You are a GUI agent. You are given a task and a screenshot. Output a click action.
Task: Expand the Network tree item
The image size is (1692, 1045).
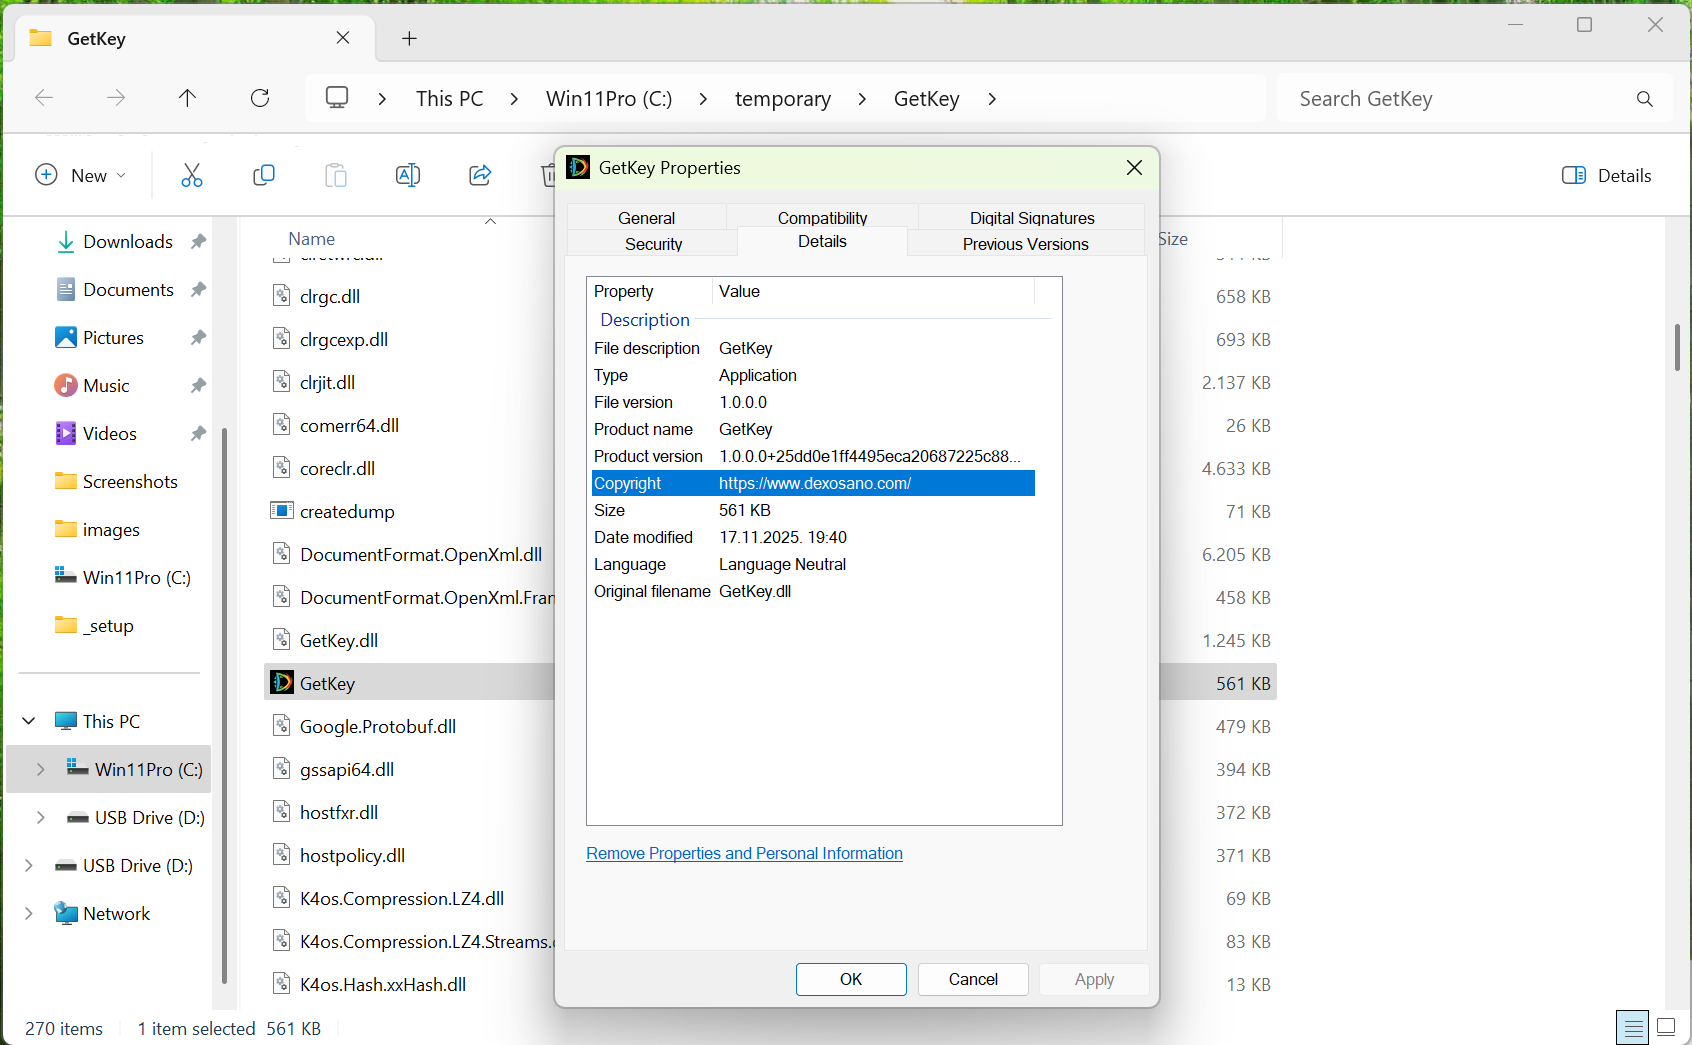(x=28, y=913)
